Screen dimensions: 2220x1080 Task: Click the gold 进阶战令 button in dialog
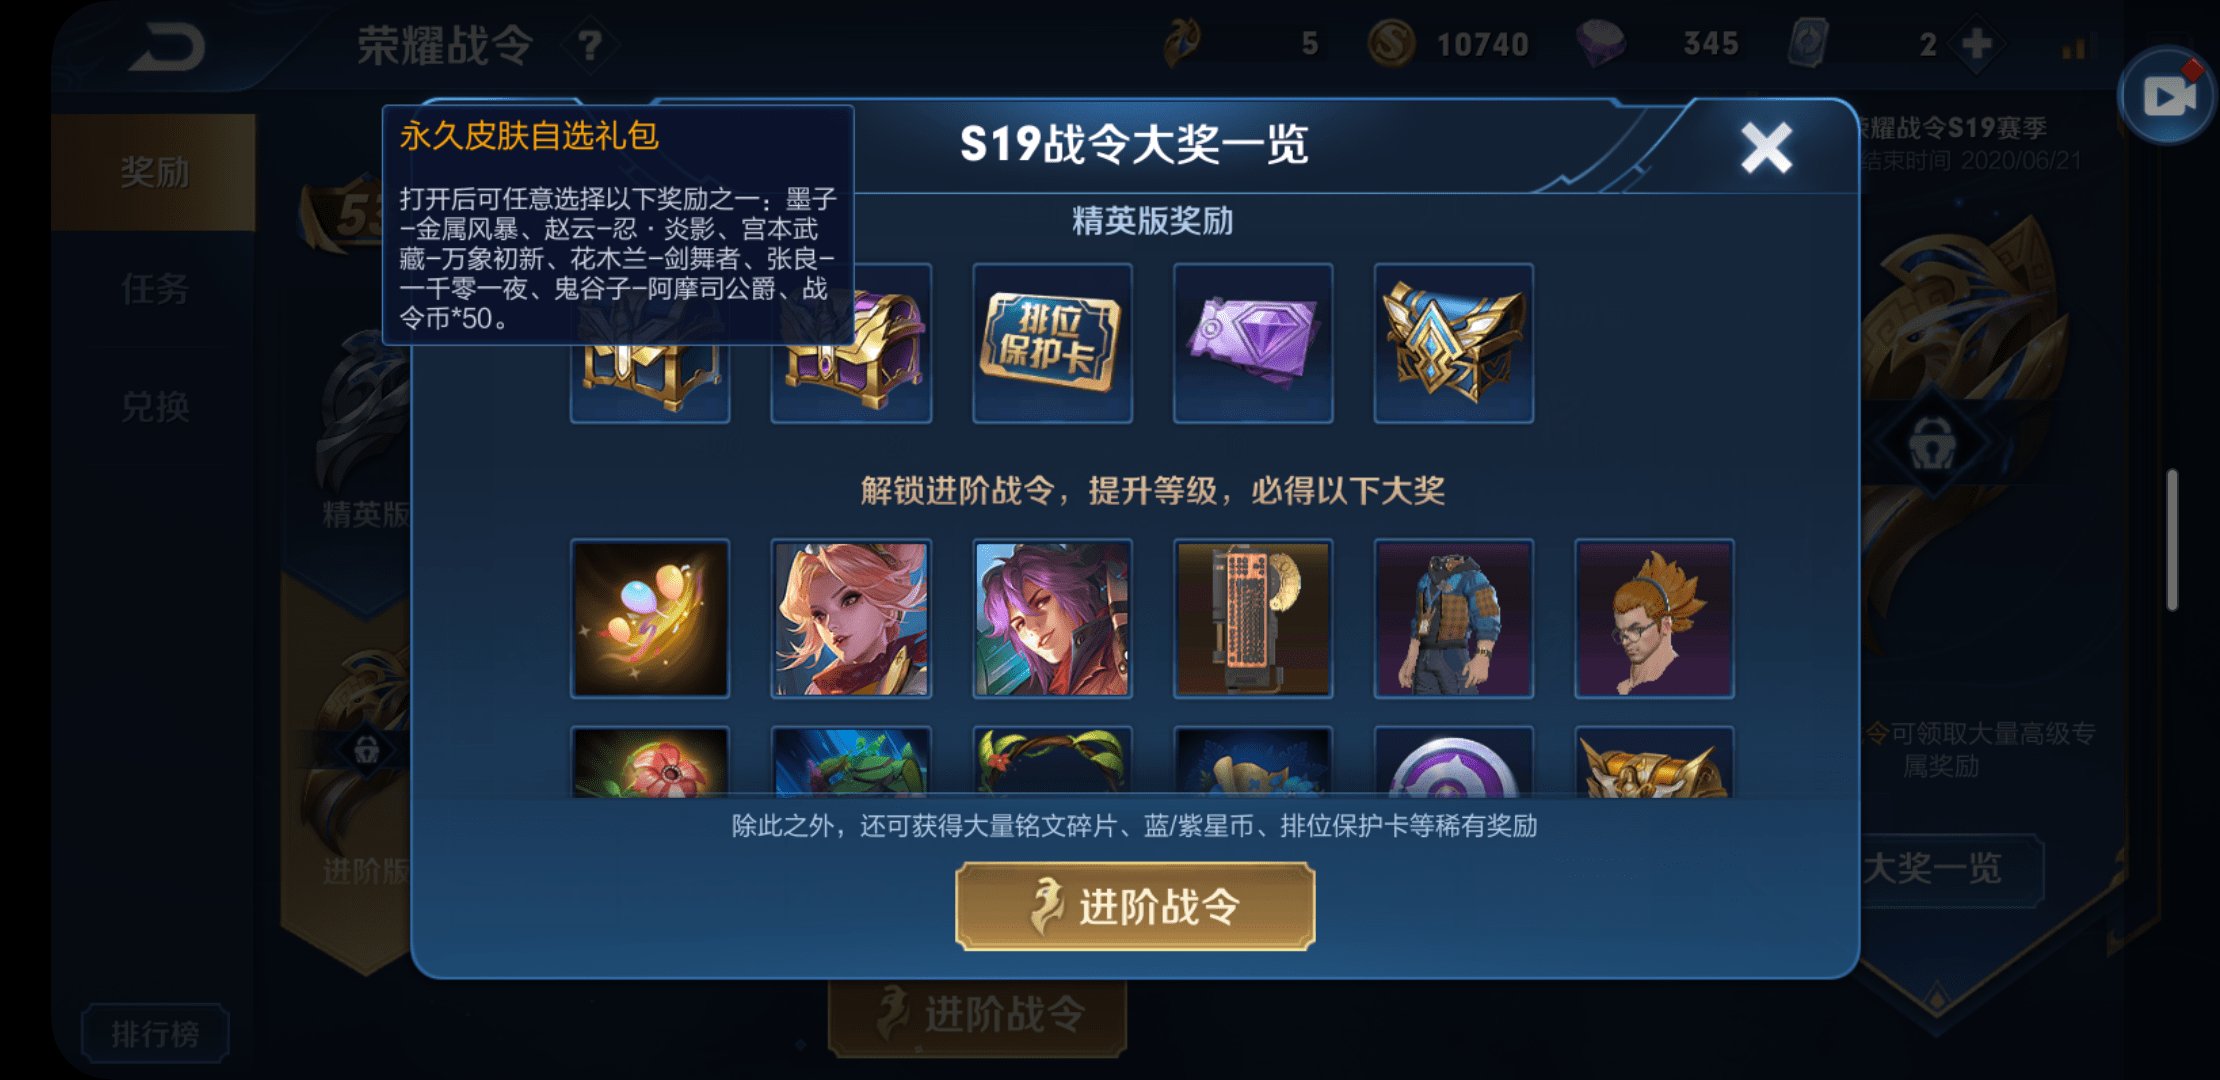1135,906
